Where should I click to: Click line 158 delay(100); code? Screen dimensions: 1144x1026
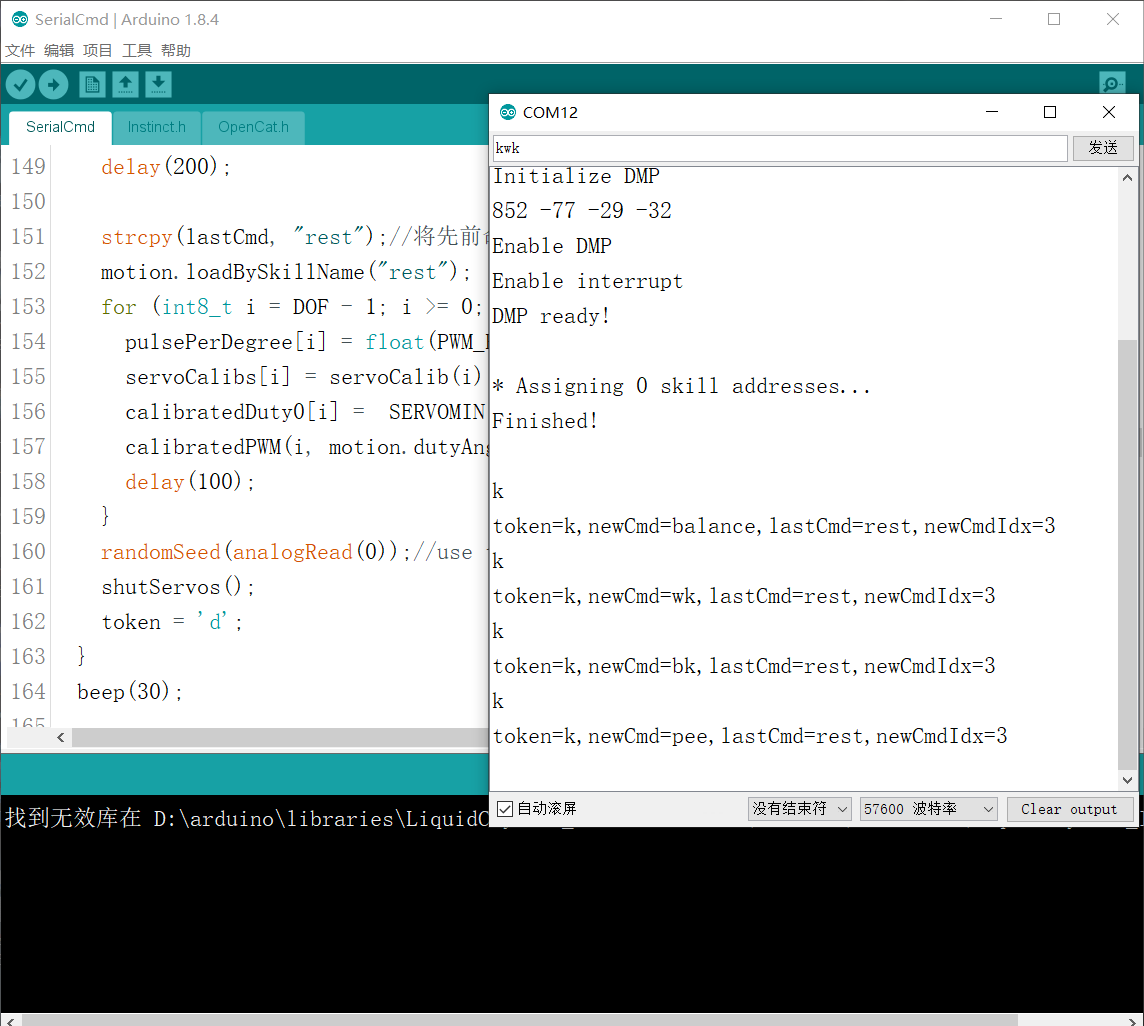[x=190, y=482]
